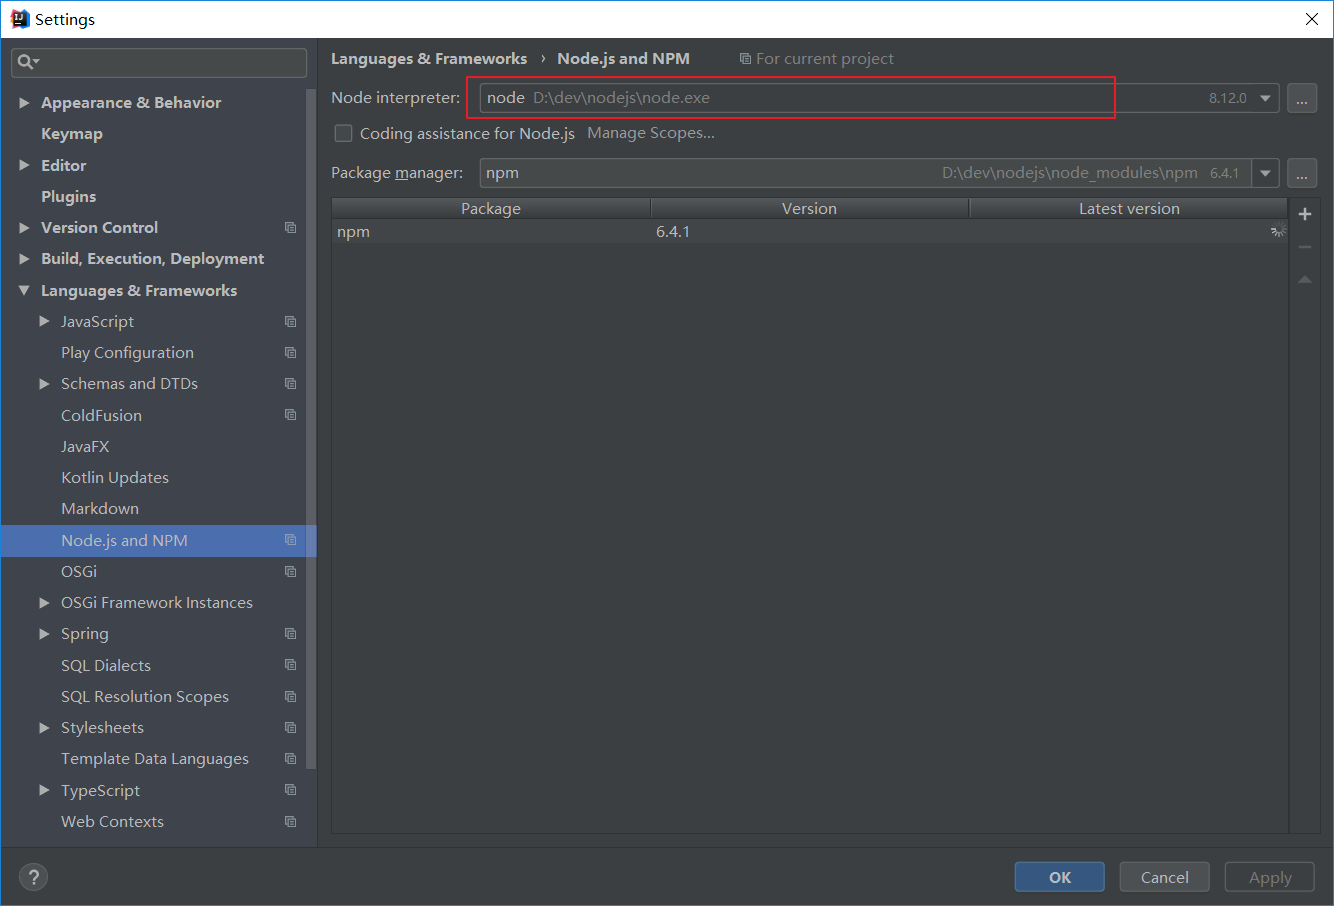Expand the JavaScript tree node
The width and height of the screenshot is (1334, 906).
point(44,322)
